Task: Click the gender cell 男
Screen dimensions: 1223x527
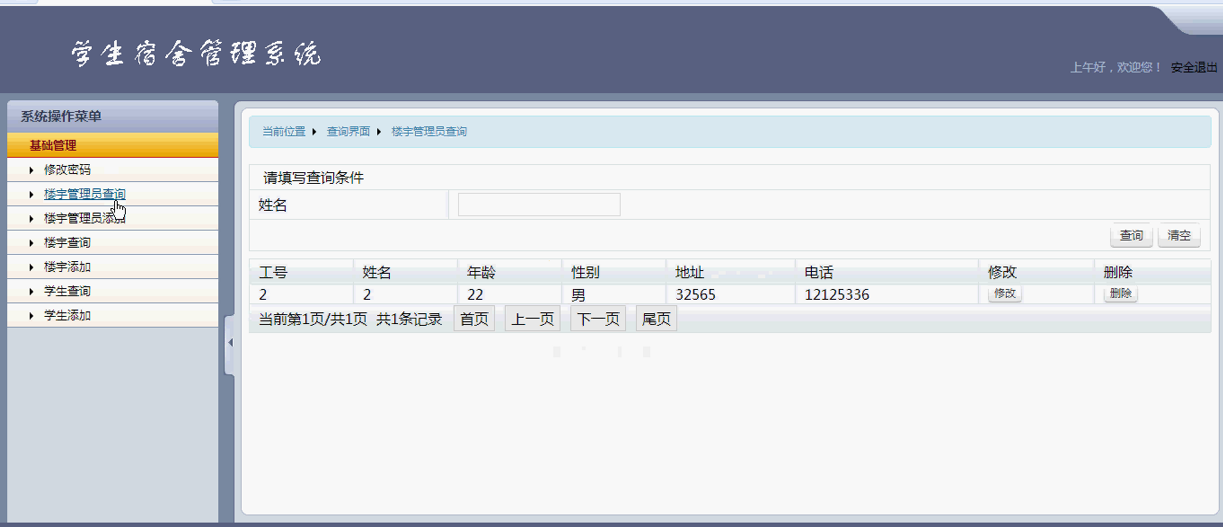Action: coord(578,295)
